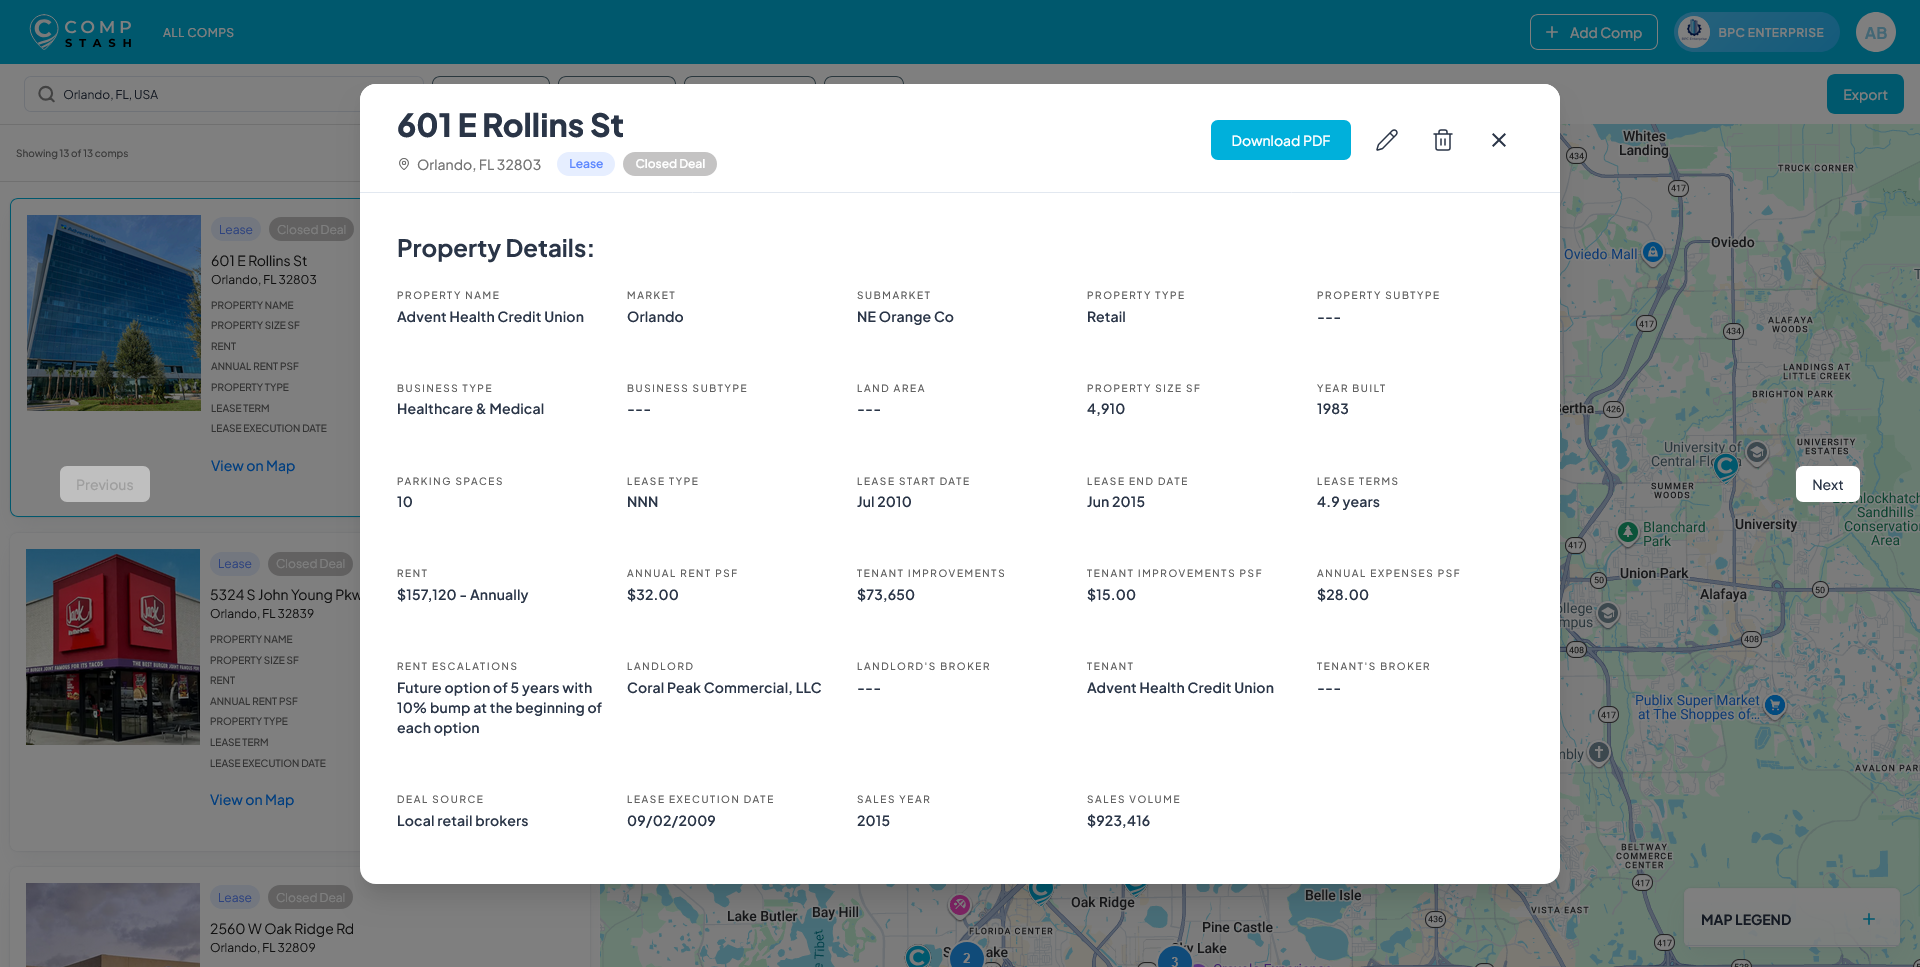The image size is (1920, 967).
Task: Click the tenant improvements value $73,650
Action: 886,595
